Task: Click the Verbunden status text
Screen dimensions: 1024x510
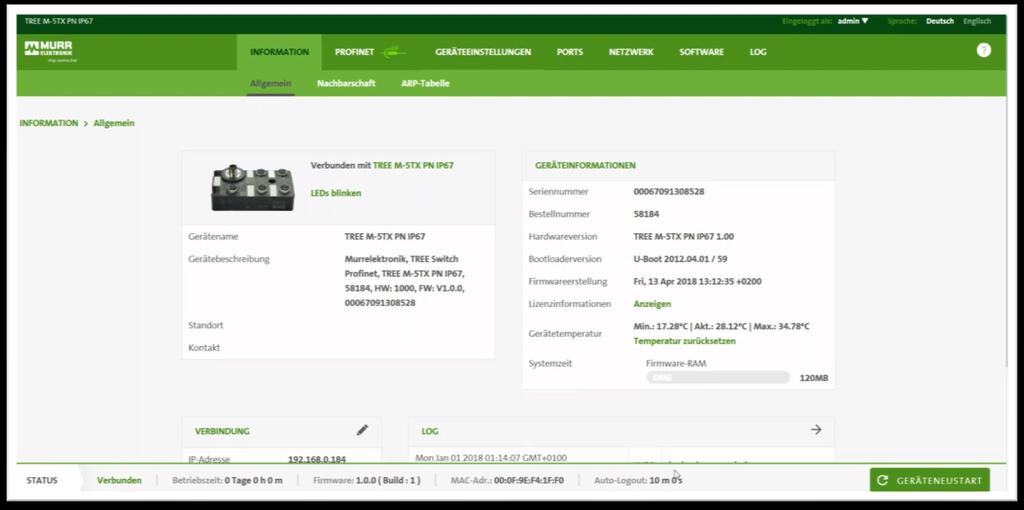Action: [120, 480]
